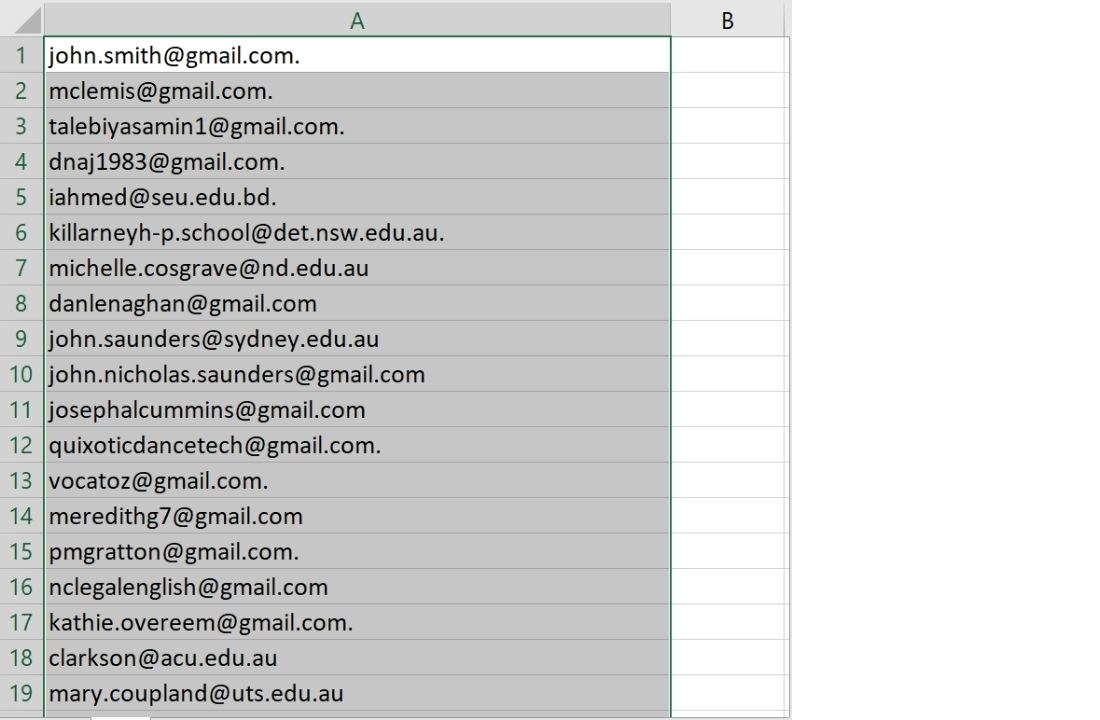
Task: Select cell B1 next to john.smith email
Action: [727, 56]
